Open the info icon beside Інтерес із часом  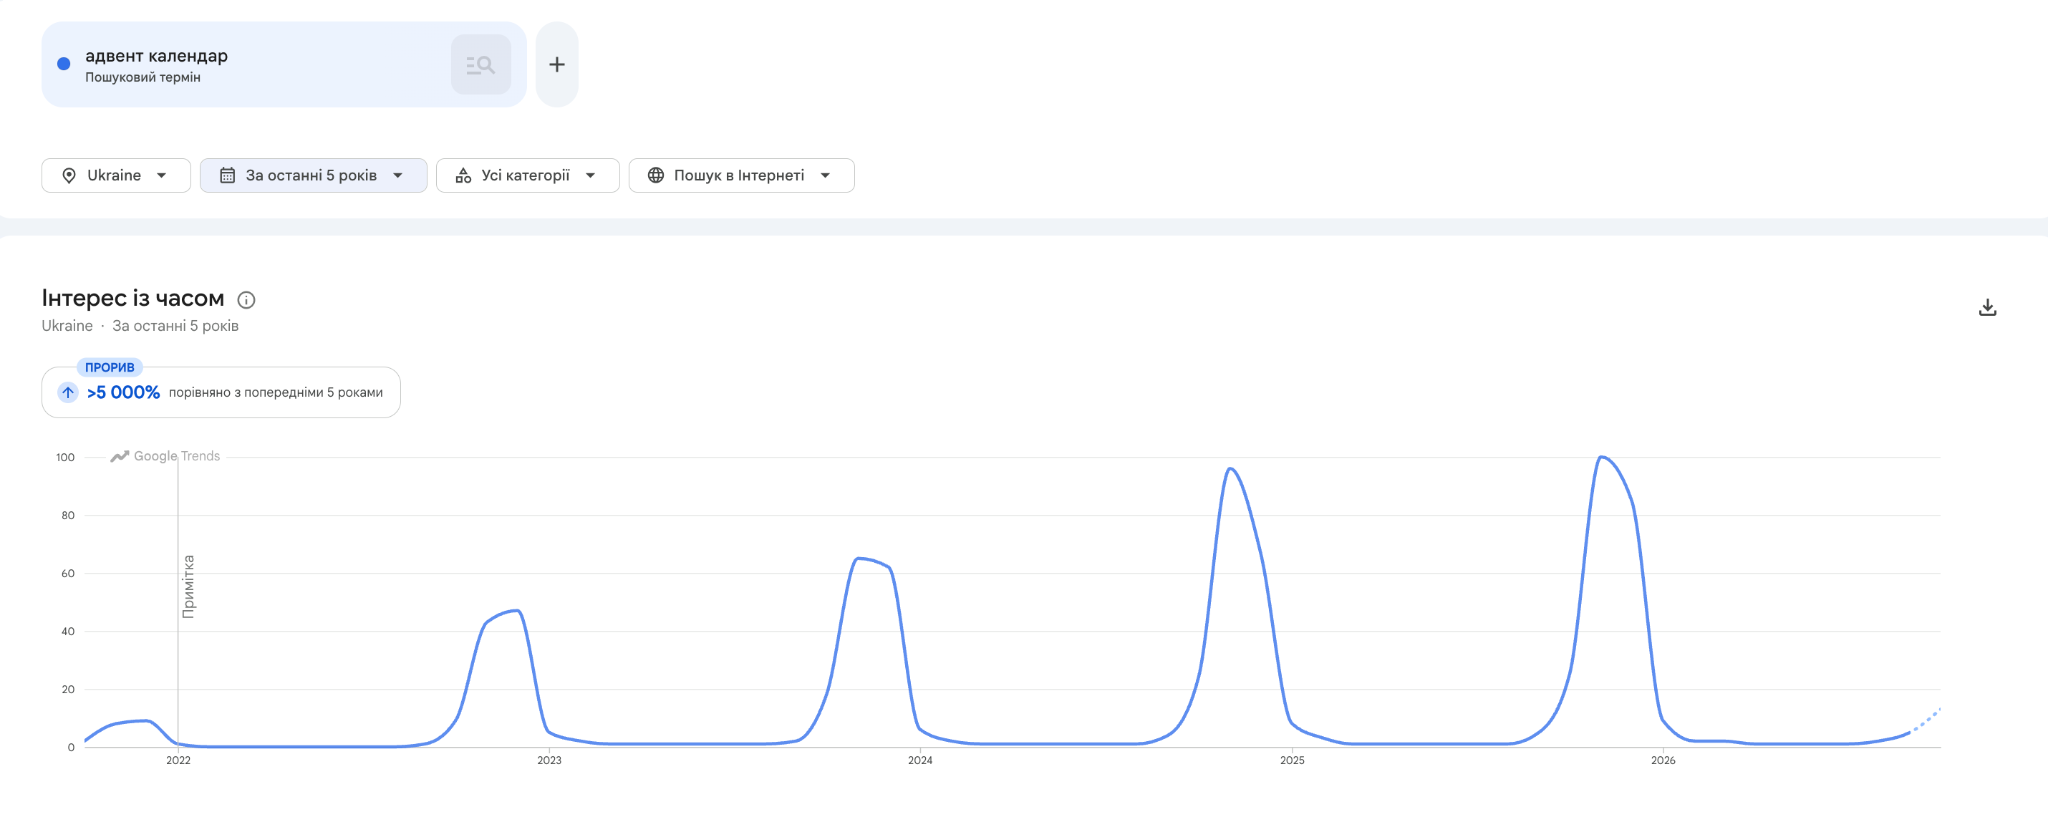click(246, 300)
